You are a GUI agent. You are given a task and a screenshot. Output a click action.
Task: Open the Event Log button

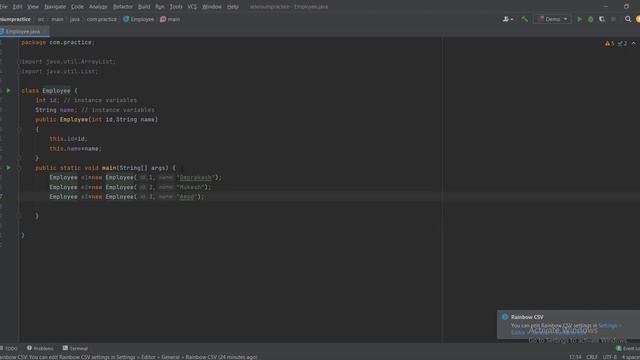point(628,348)
